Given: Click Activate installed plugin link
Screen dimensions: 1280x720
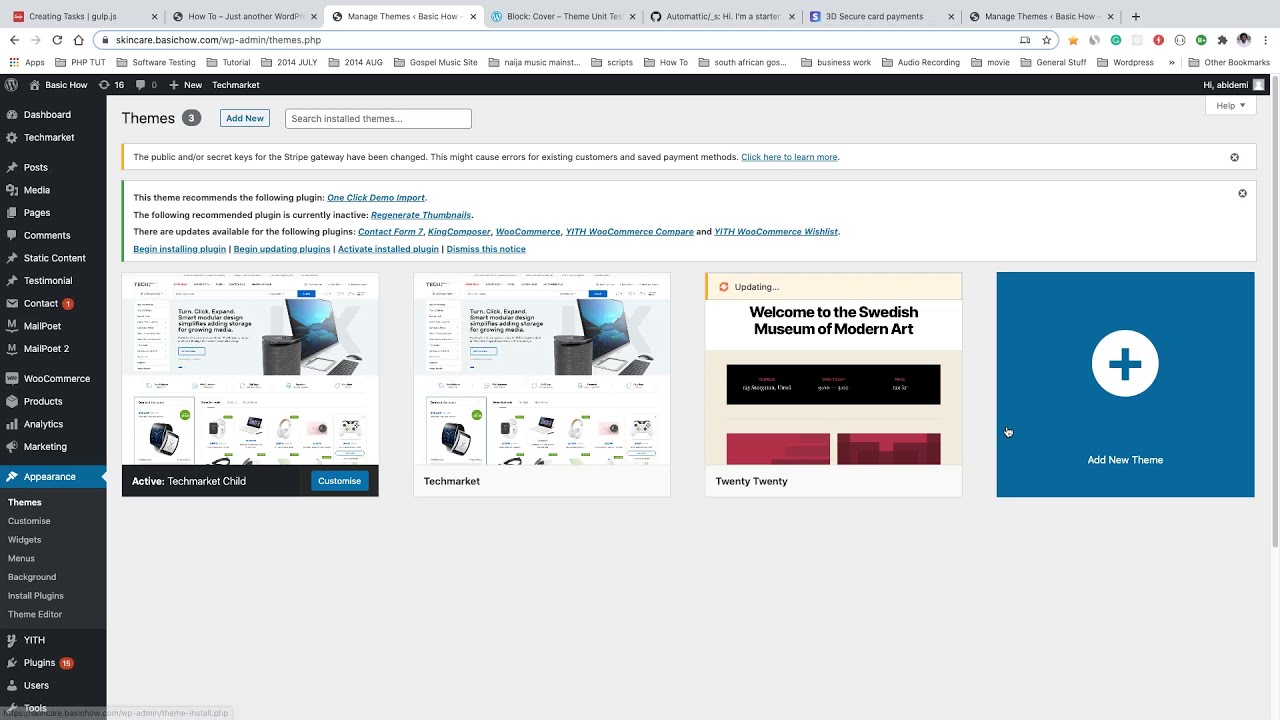Looking at the screenshot, I should click(x=388, y=249).
